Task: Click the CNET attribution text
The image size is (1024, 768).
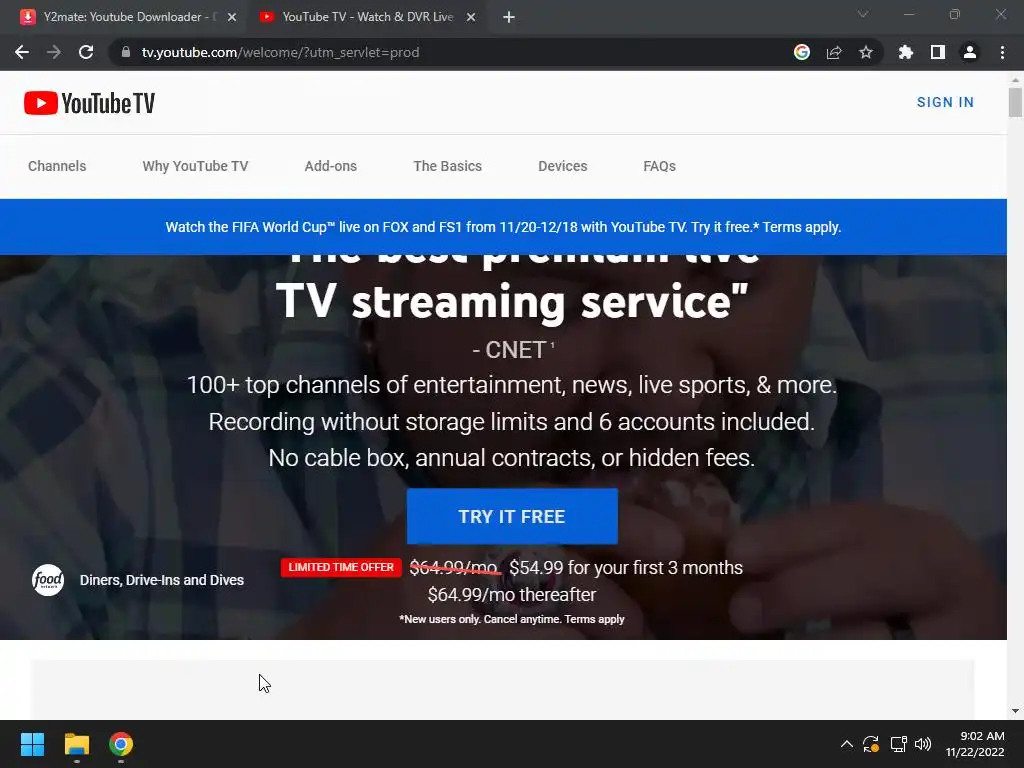Action: (513, 350)
